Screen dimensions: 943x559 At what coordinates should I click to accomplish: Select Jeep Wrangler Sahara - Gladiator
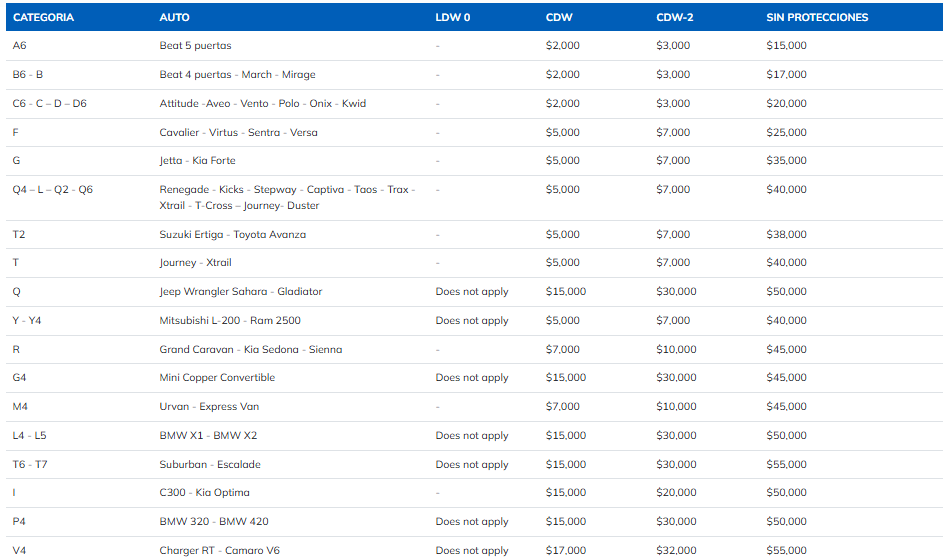(241, 292)
